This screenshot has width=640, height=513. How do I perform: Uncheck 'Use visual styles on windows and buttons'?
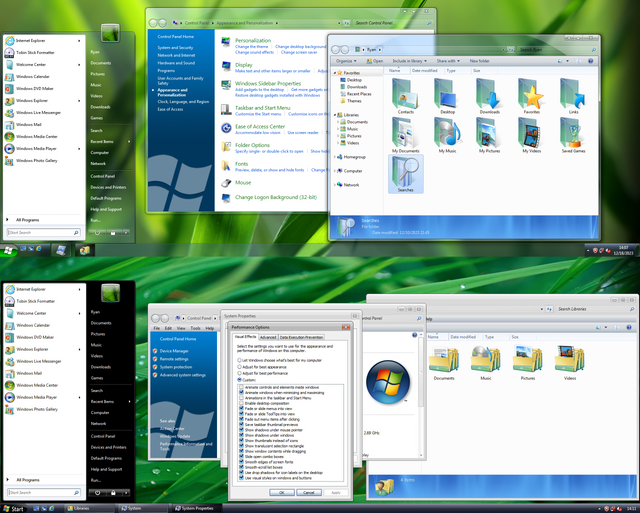pos(241,478)
